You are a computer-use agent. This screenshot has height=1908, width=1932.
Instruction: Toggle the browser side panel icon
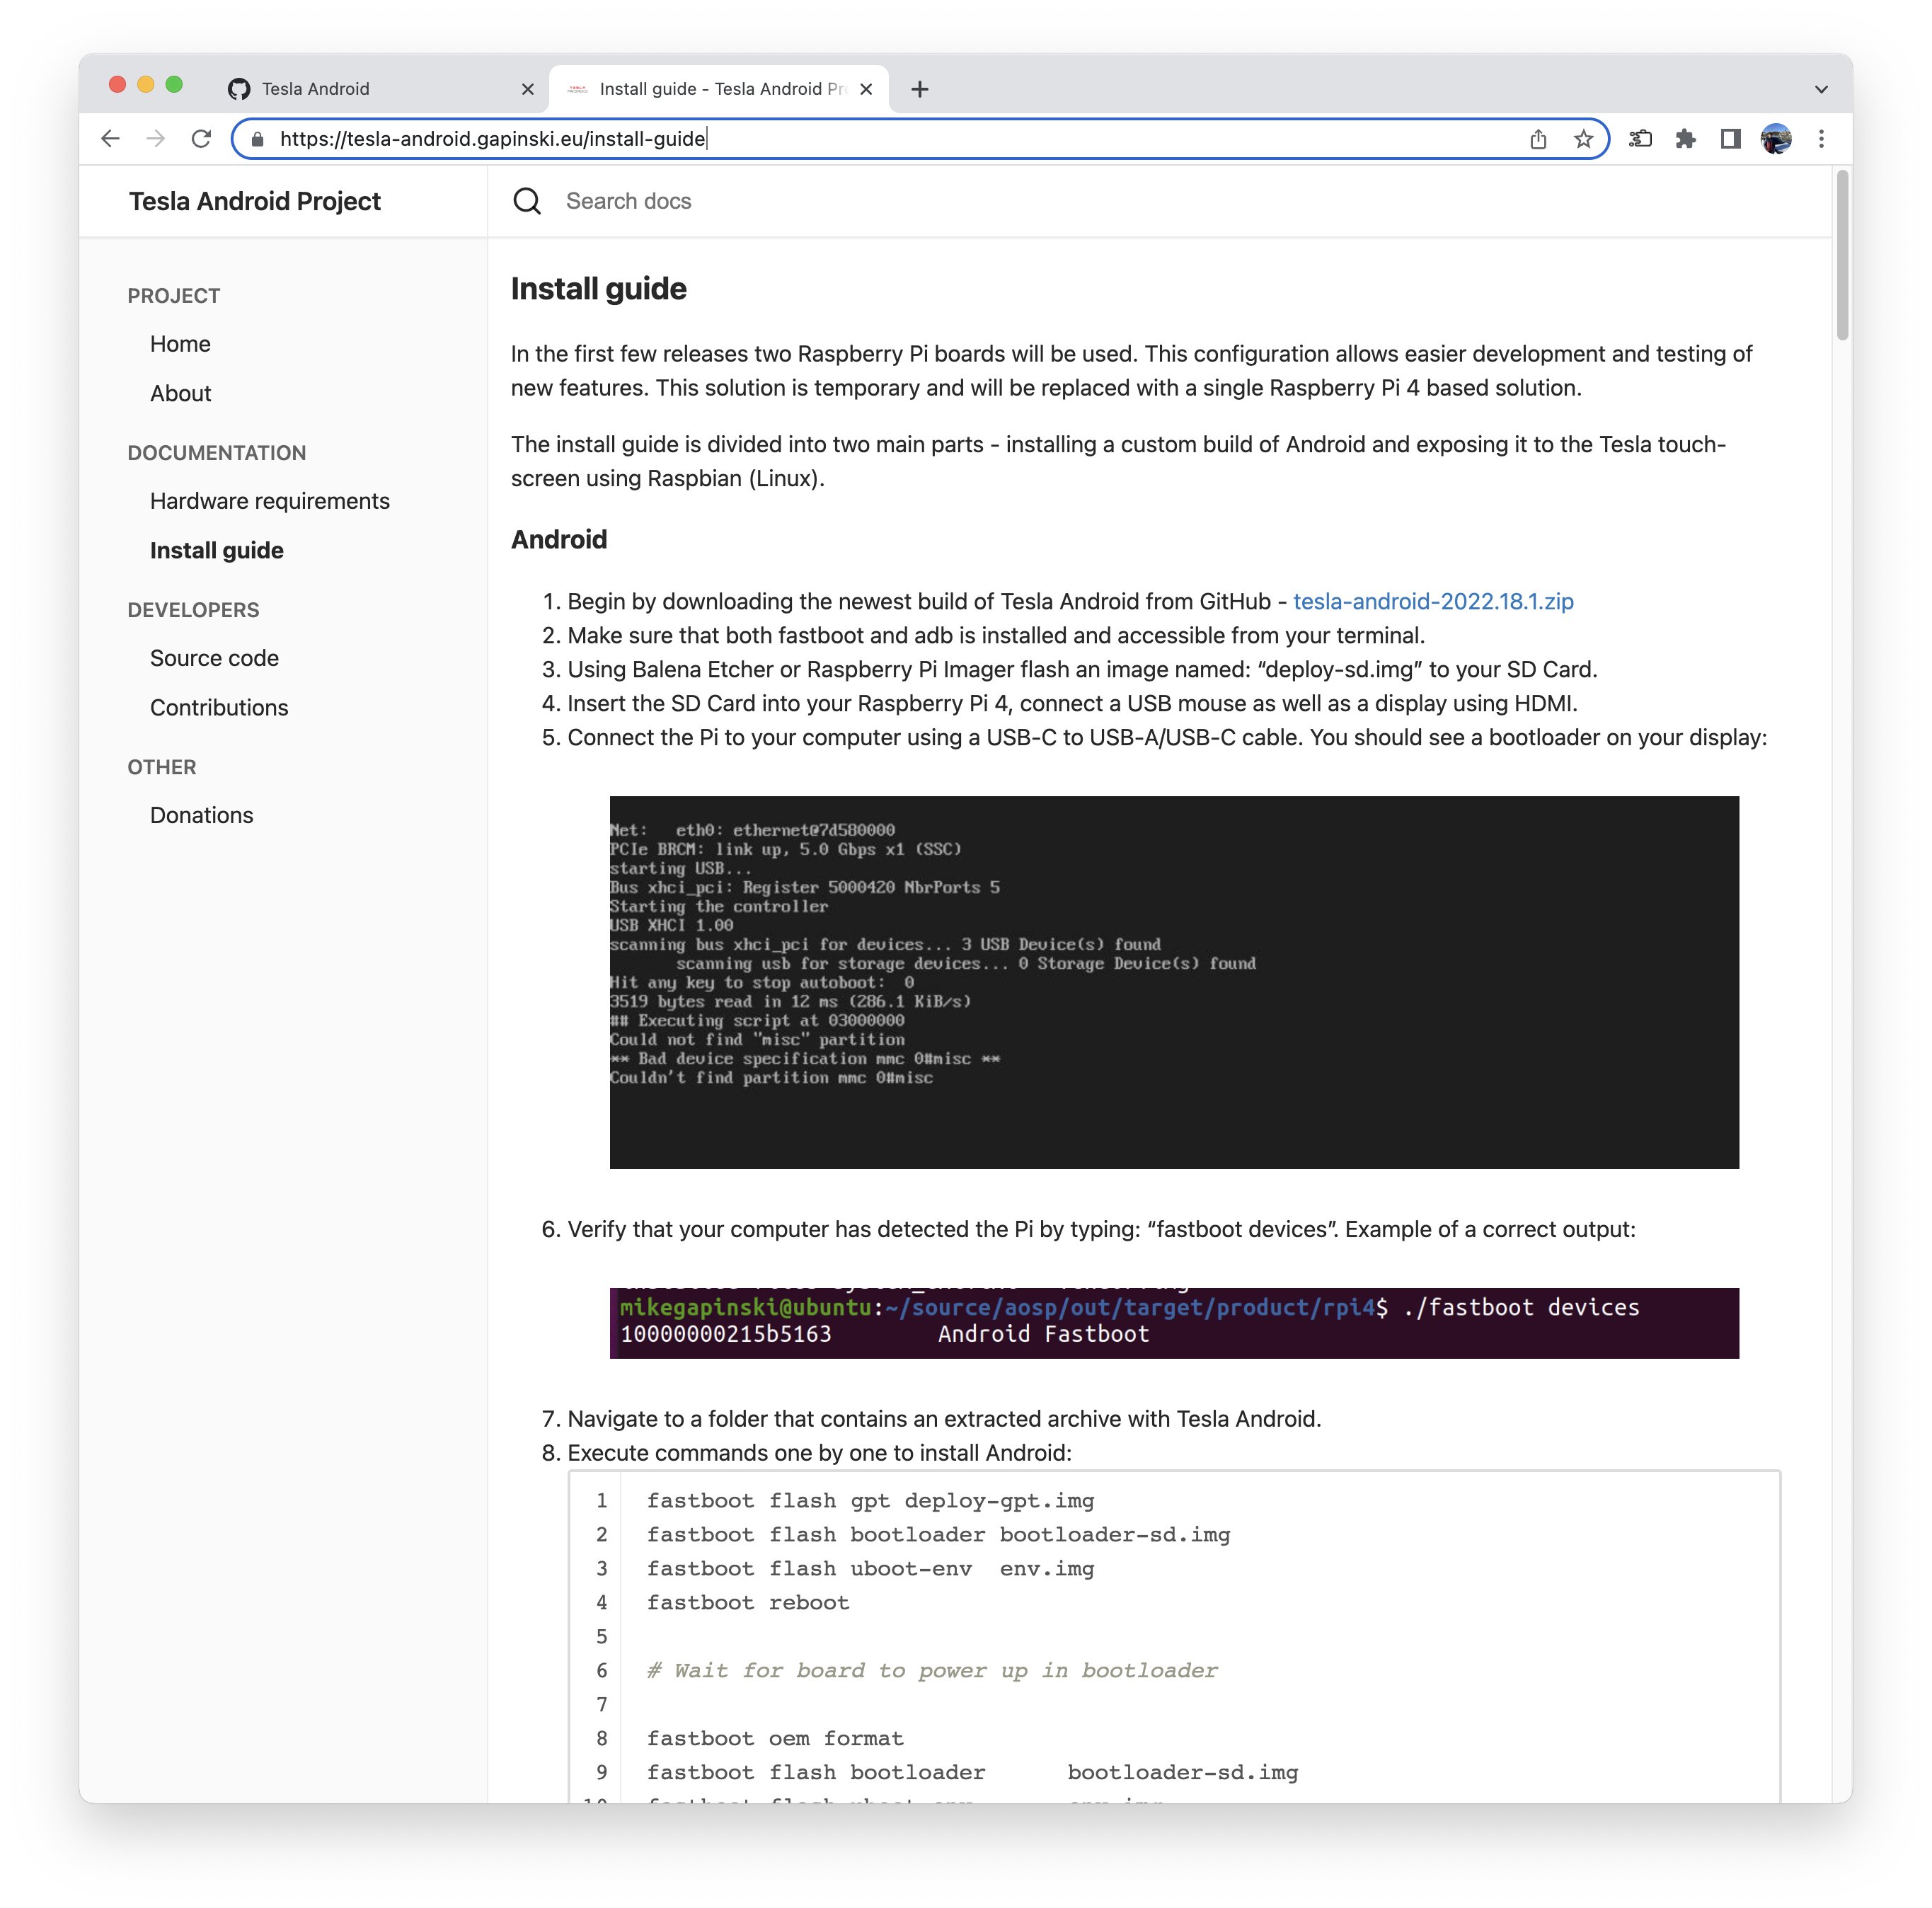coord(1730,139)
